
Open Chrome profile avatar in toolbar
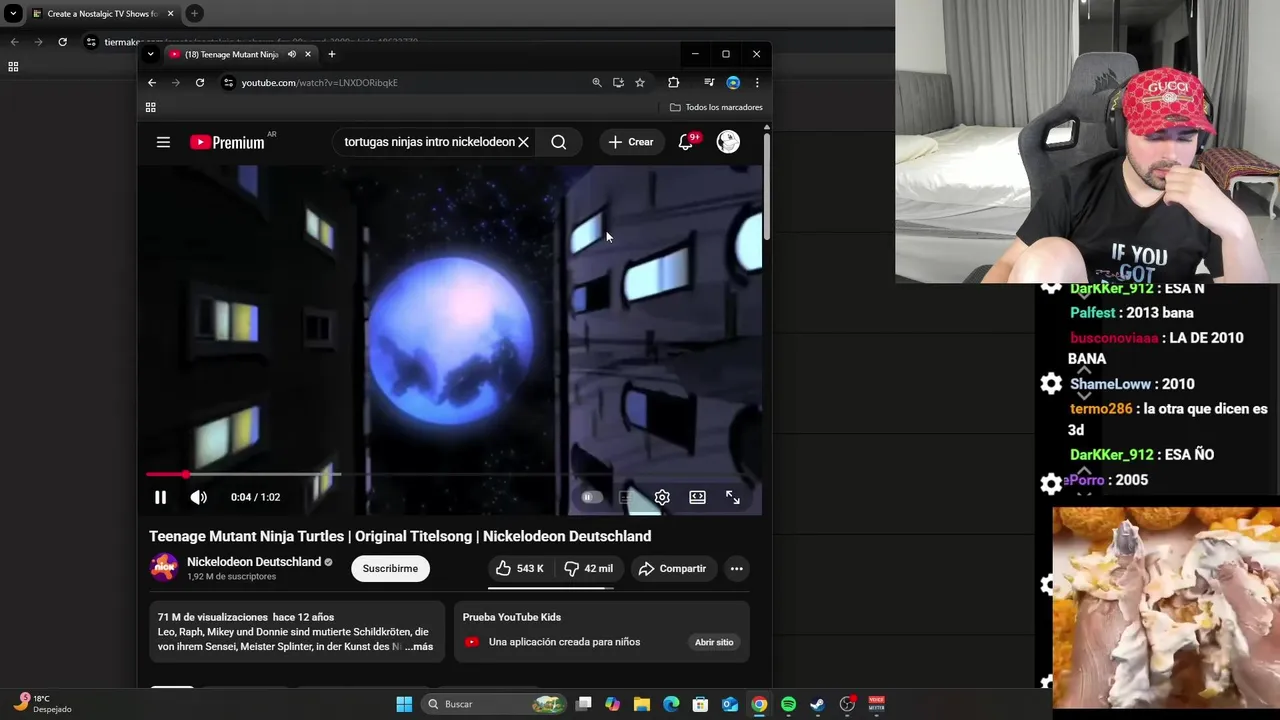pyautogui.click(x=733, y=83)
